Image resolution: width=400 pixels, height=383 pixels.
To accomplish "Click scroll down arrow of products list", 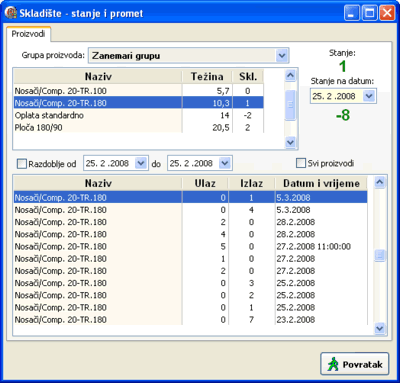I will coord(290,143).
